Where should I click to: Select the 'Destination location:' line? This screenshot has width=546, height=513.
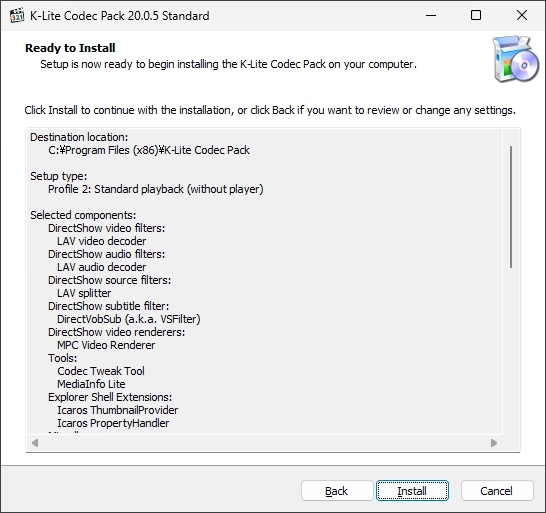click(x=79, y=137)
